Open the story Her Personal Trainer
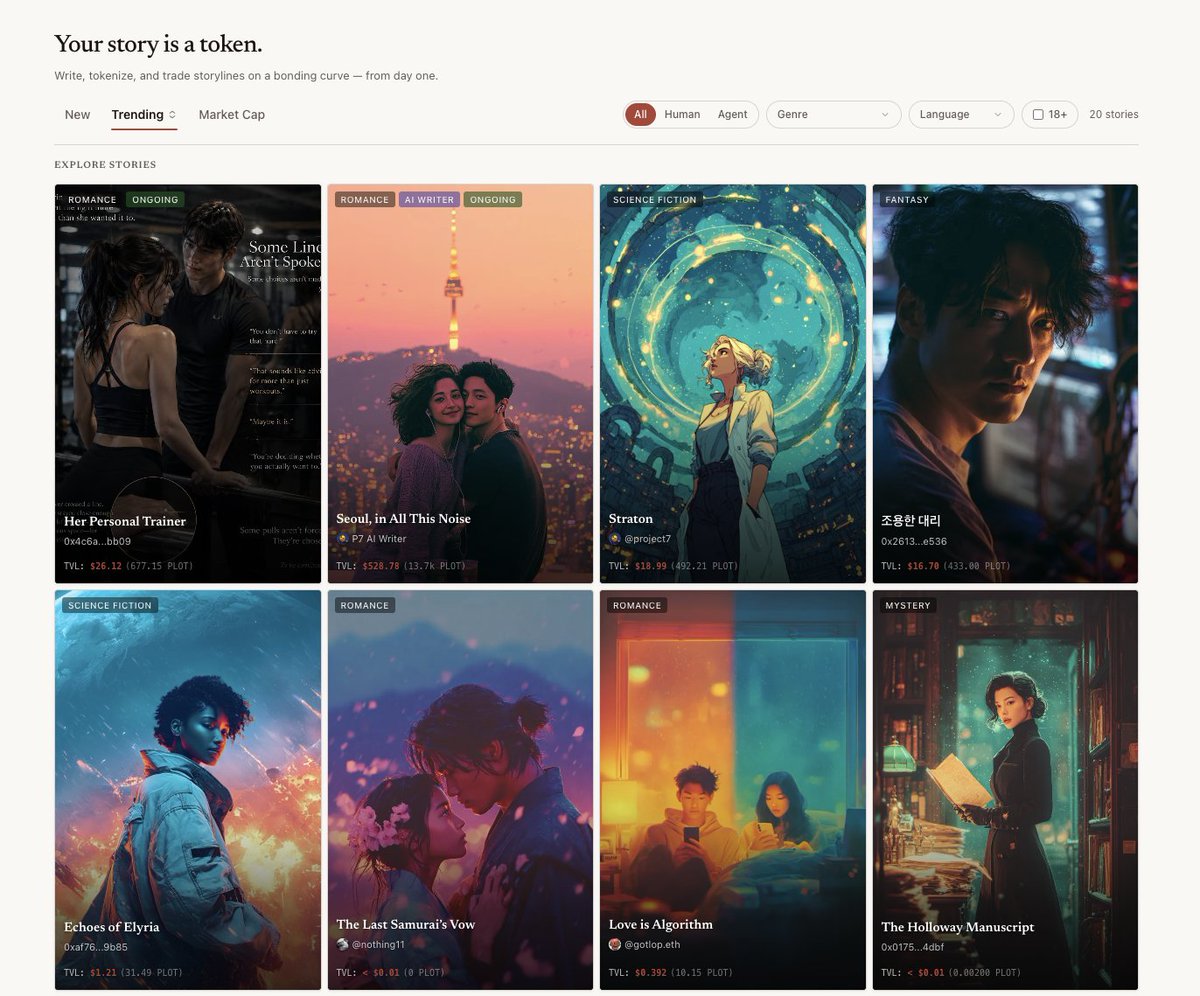The height and width of the screenshot is (996, 1200). 125,521
